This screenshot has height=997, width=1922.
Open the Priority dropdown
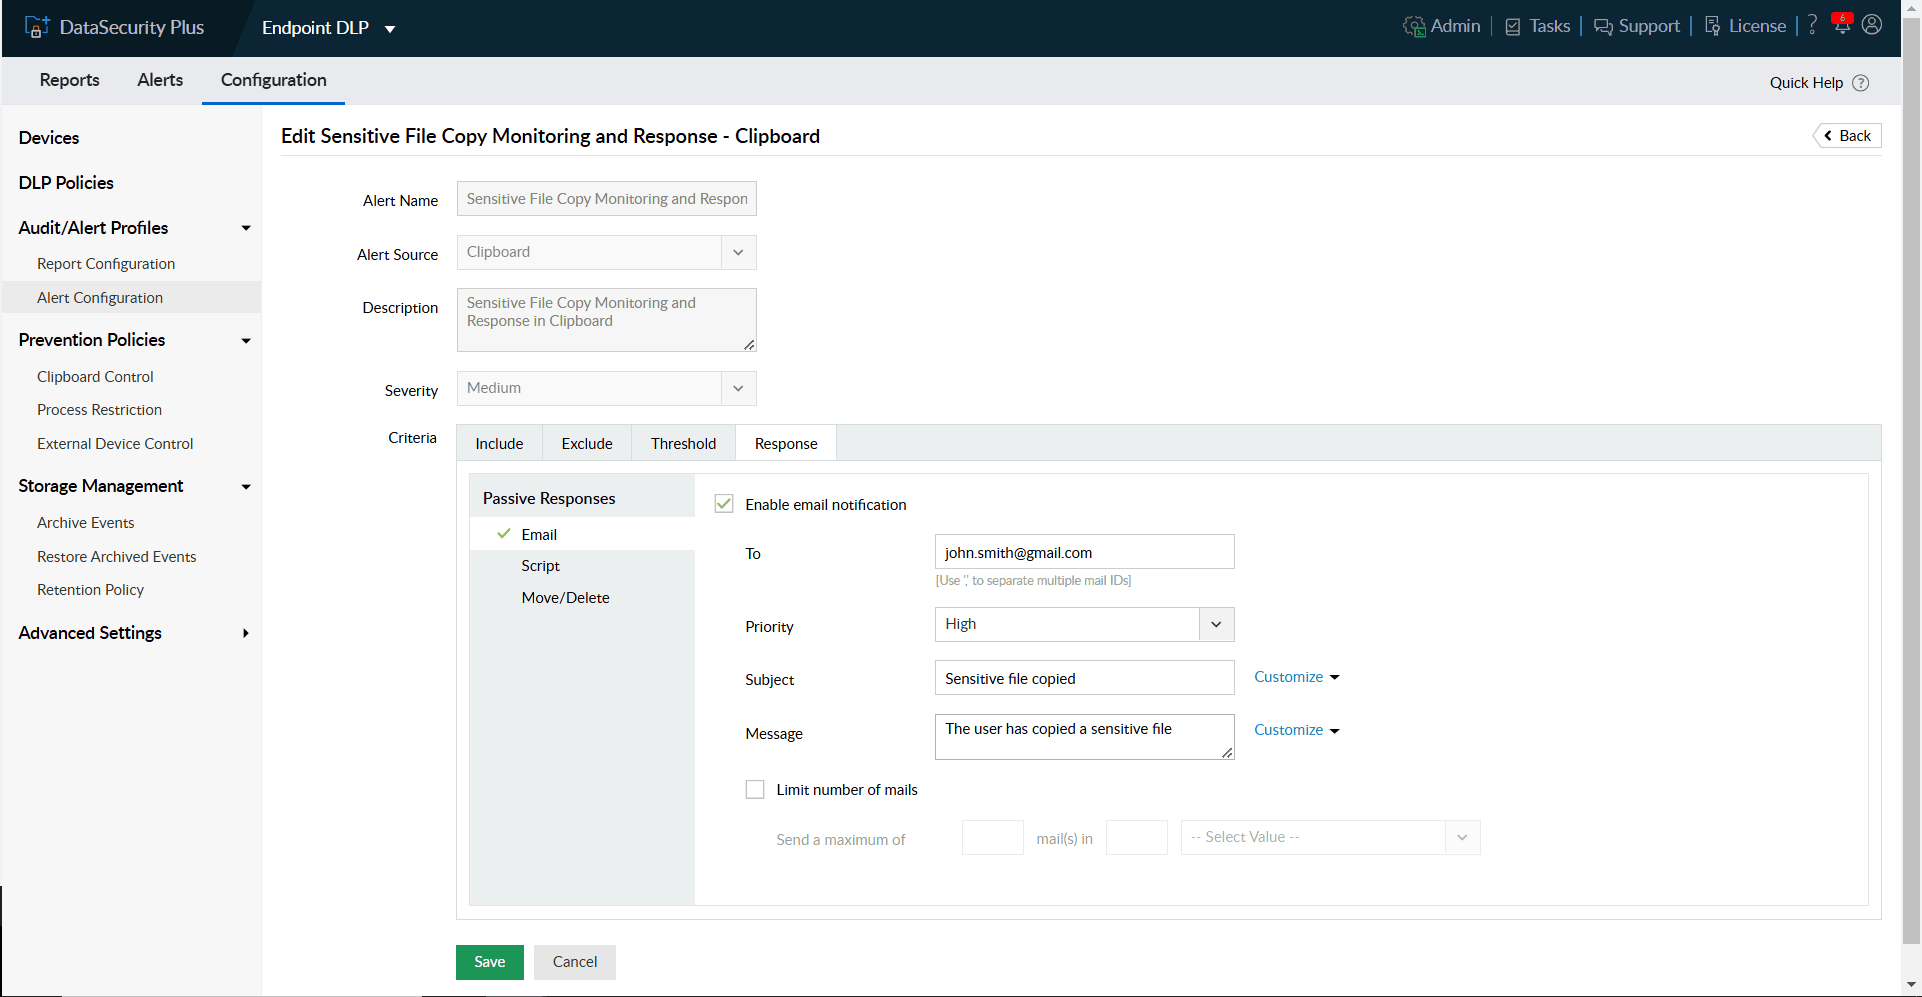(1085, 624)
